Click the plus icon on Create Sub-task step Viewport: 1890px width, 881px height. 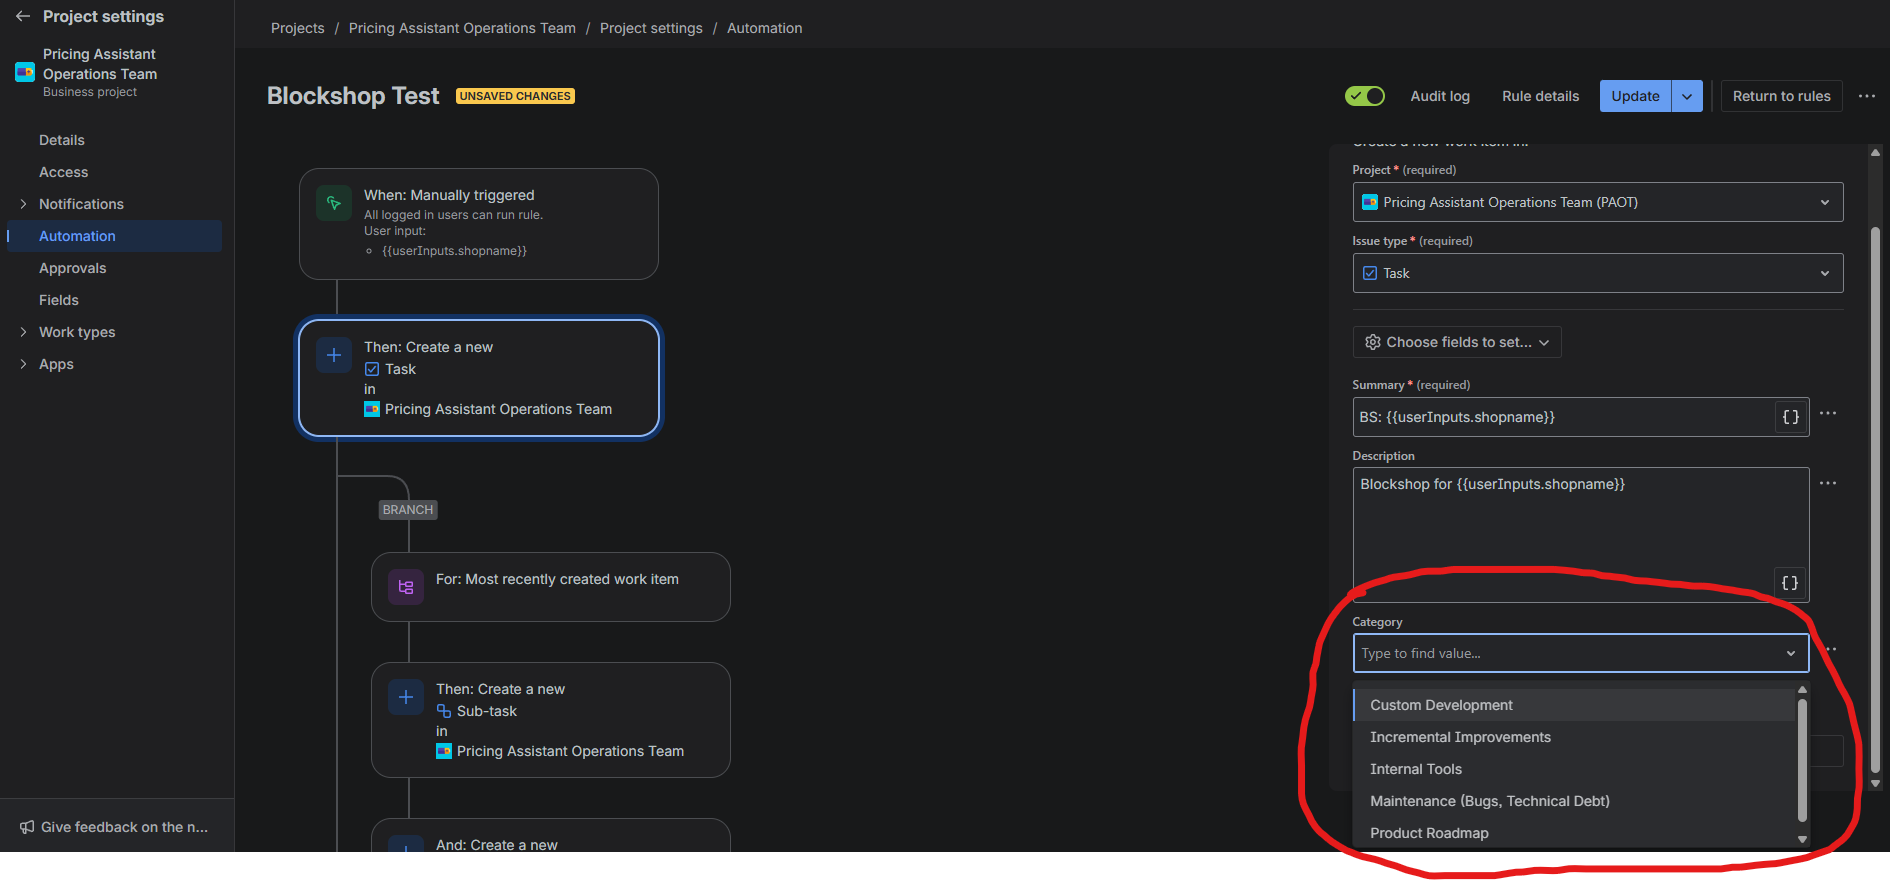coord(406,697)
